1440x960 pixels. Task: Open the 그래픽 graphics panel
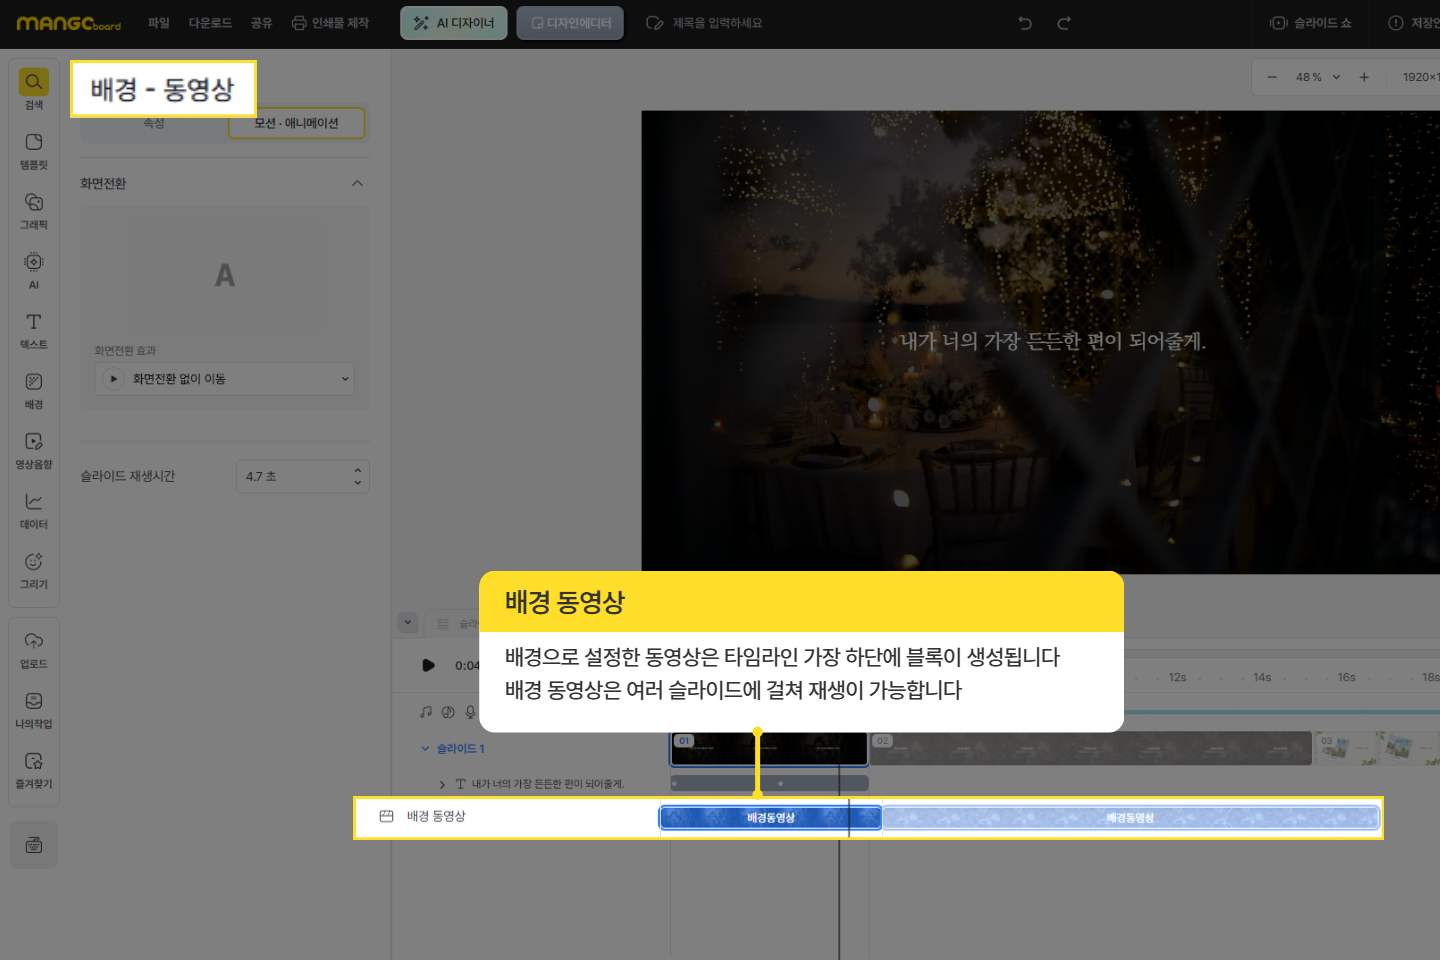pyautogui.click(x=34, y=209)
